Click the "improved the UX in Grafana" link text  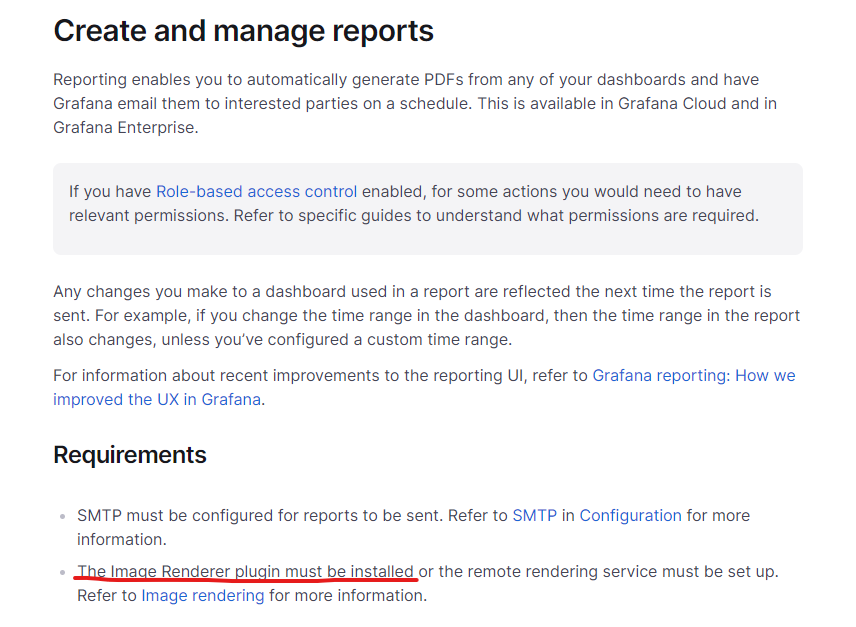click(157, 399)
